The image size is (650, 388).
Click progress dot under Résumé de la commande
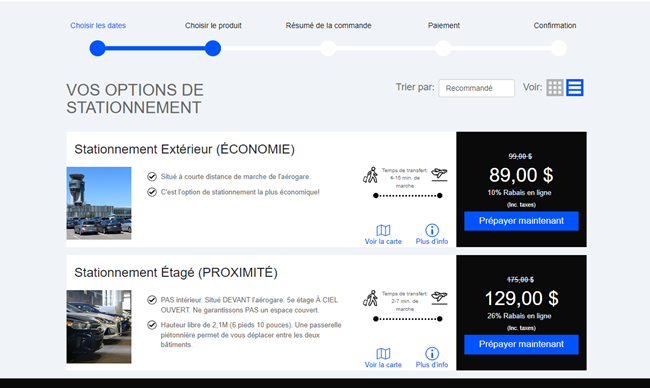[328, 48]
